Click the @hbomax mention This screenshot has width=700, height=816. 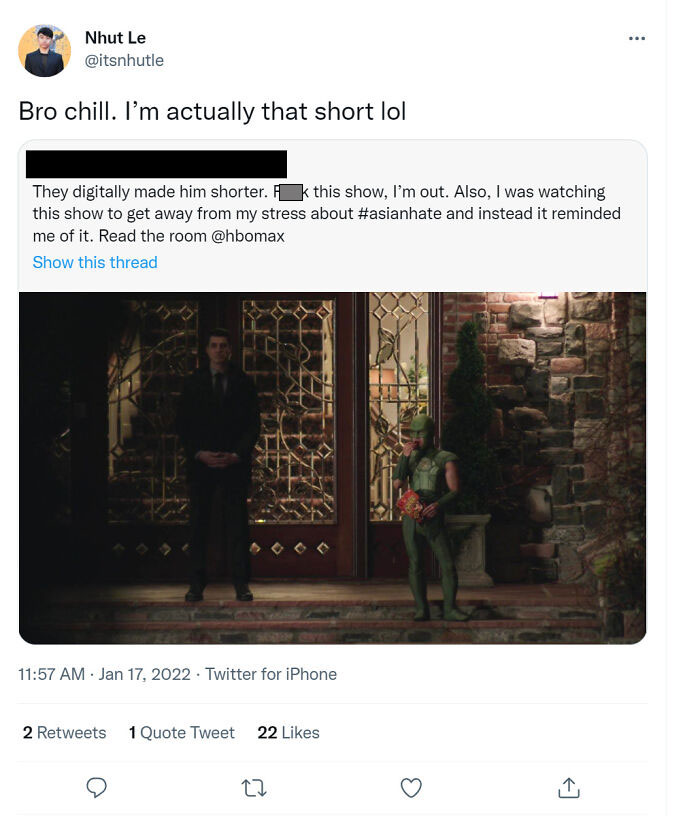click(x=248, y=236)
